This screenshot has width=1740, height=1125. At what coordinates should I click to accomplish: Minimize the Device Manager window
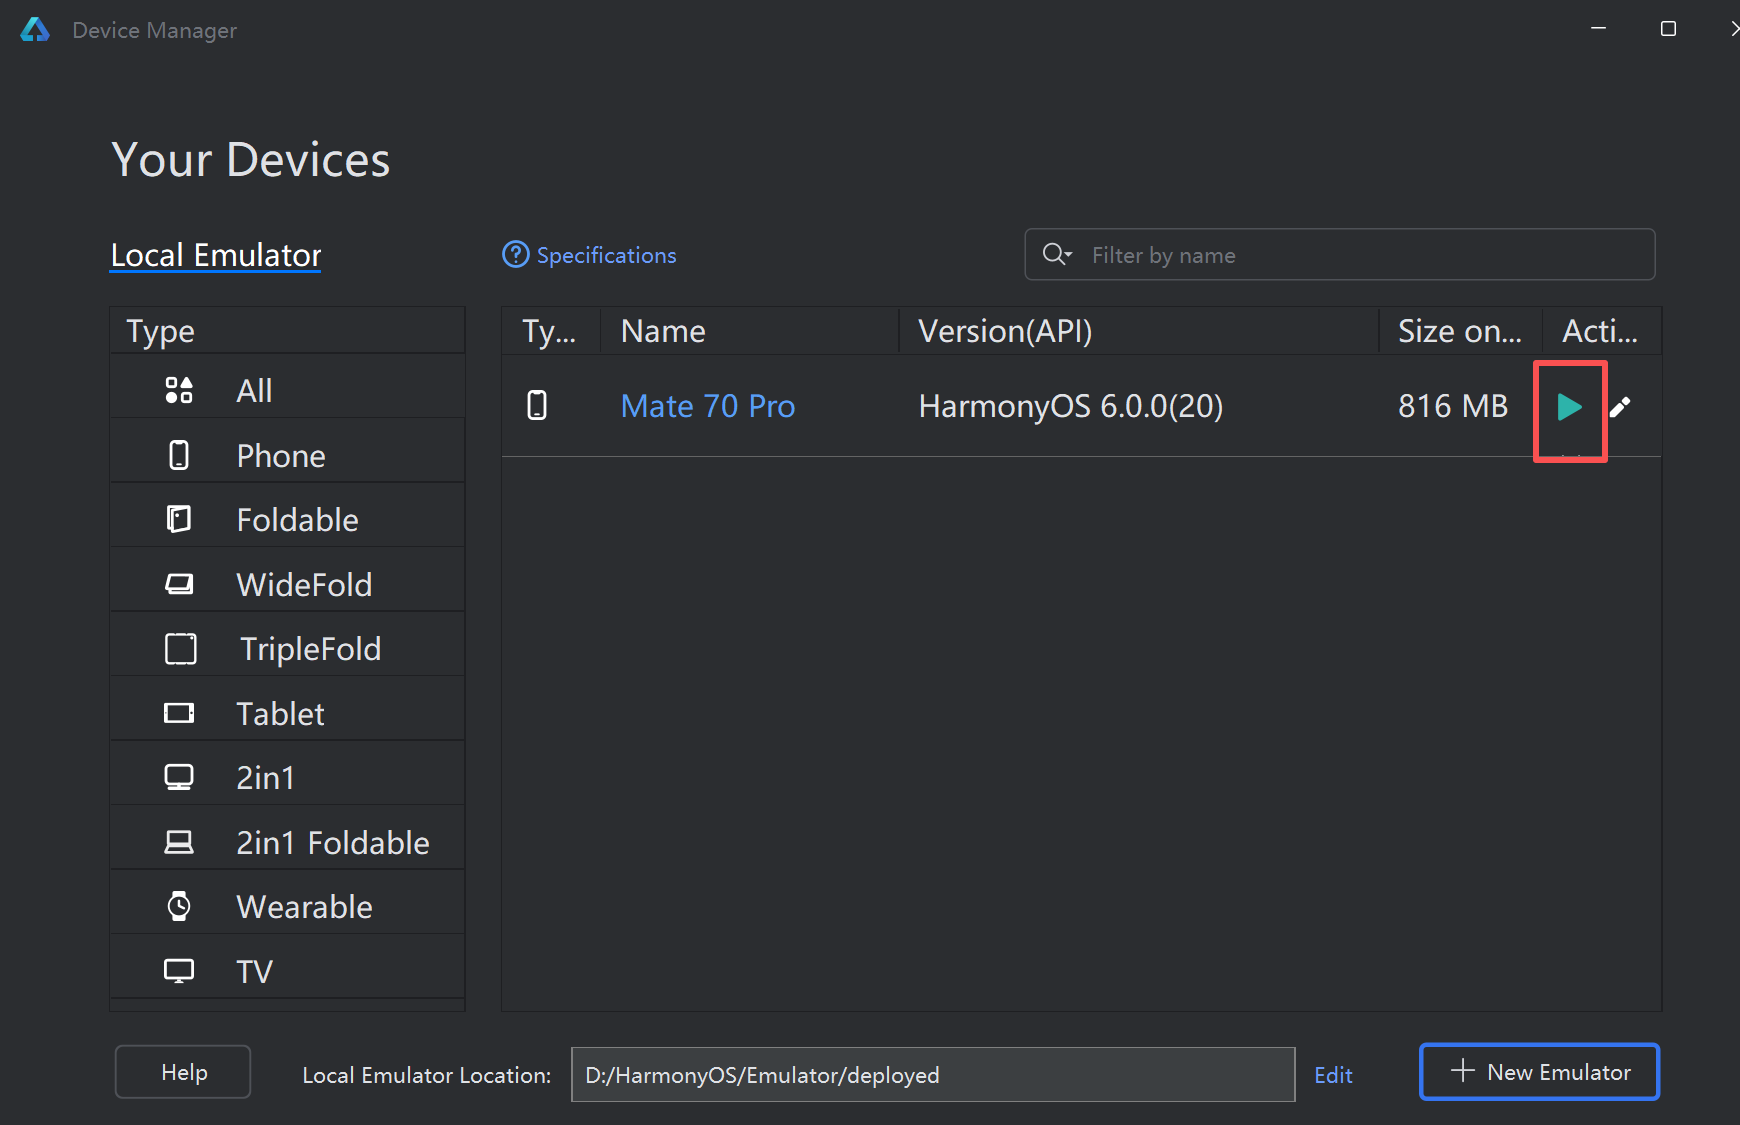(x=1598, y=29)
